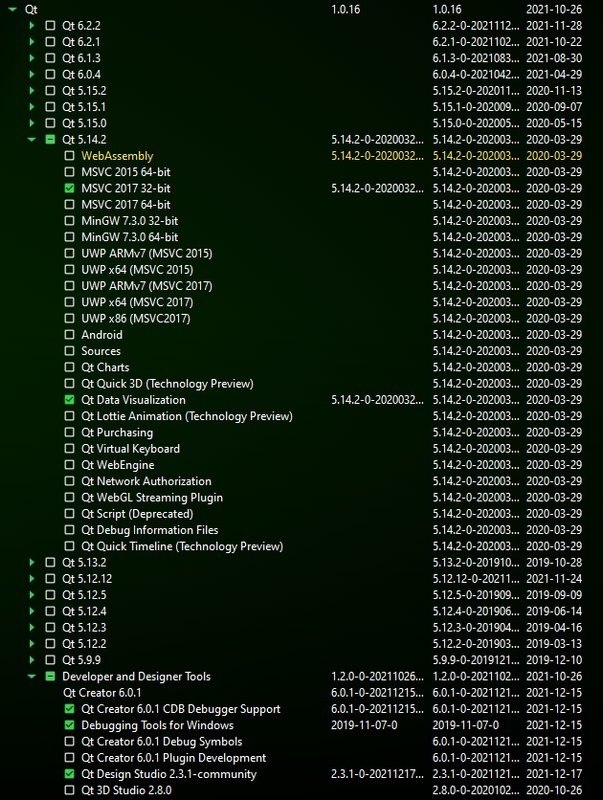
Task: Check Qt WebGL Streaming Plugin checkbox
Action: [x=69, y=497]
